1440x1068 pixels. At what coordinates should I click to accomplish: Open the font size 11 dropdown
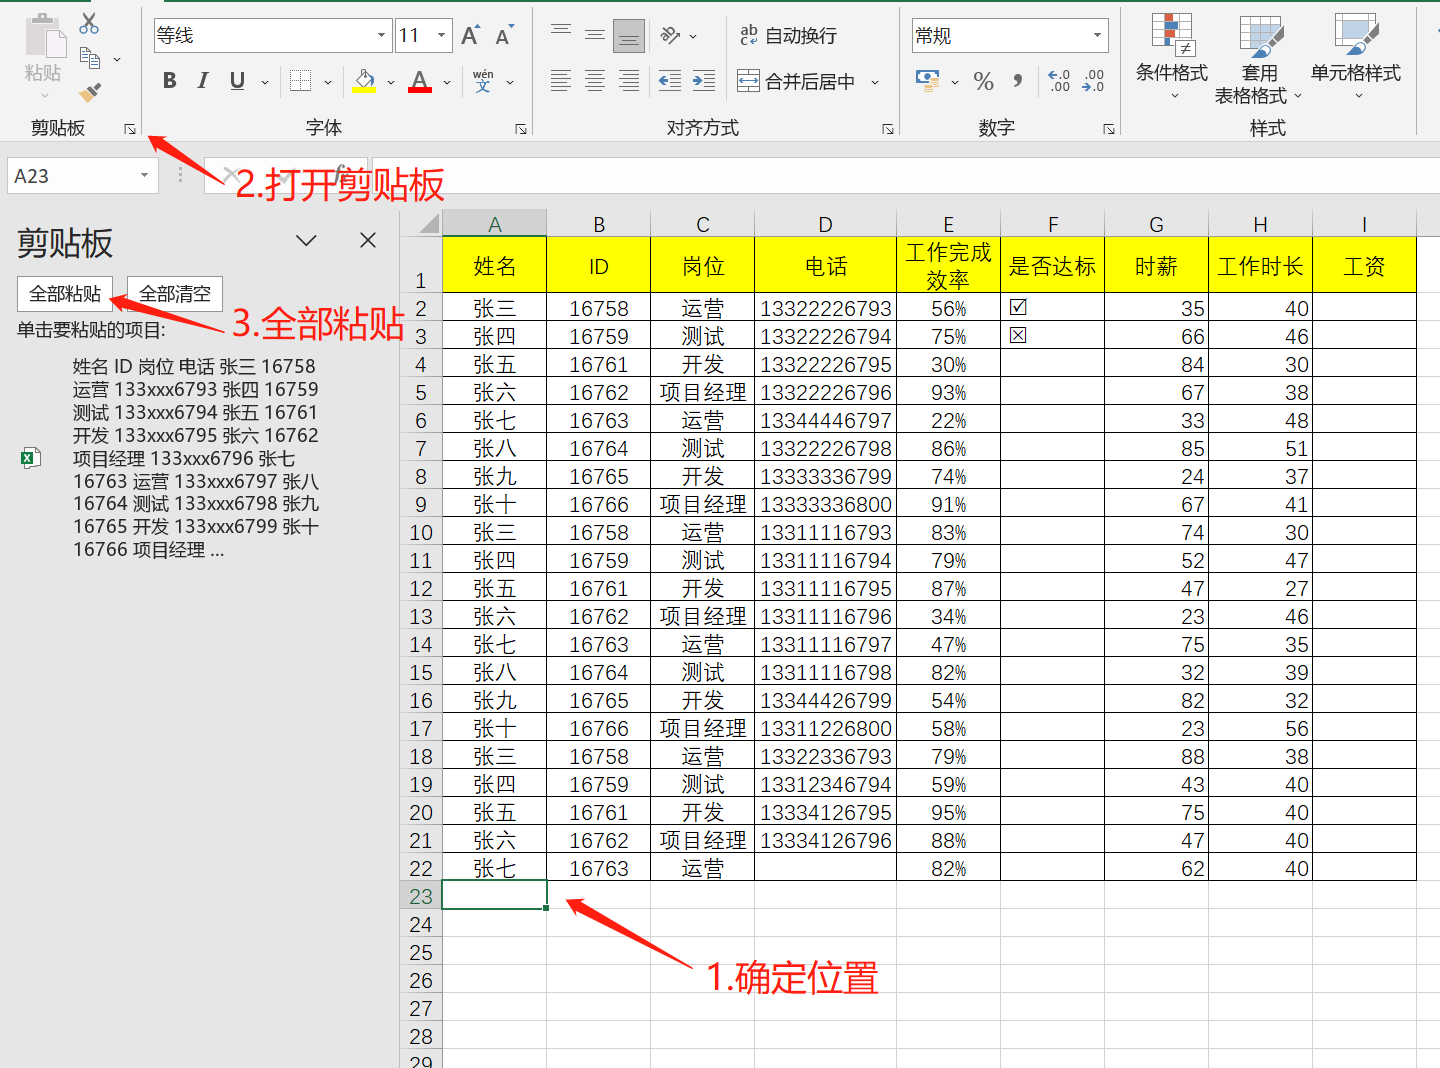441,36
